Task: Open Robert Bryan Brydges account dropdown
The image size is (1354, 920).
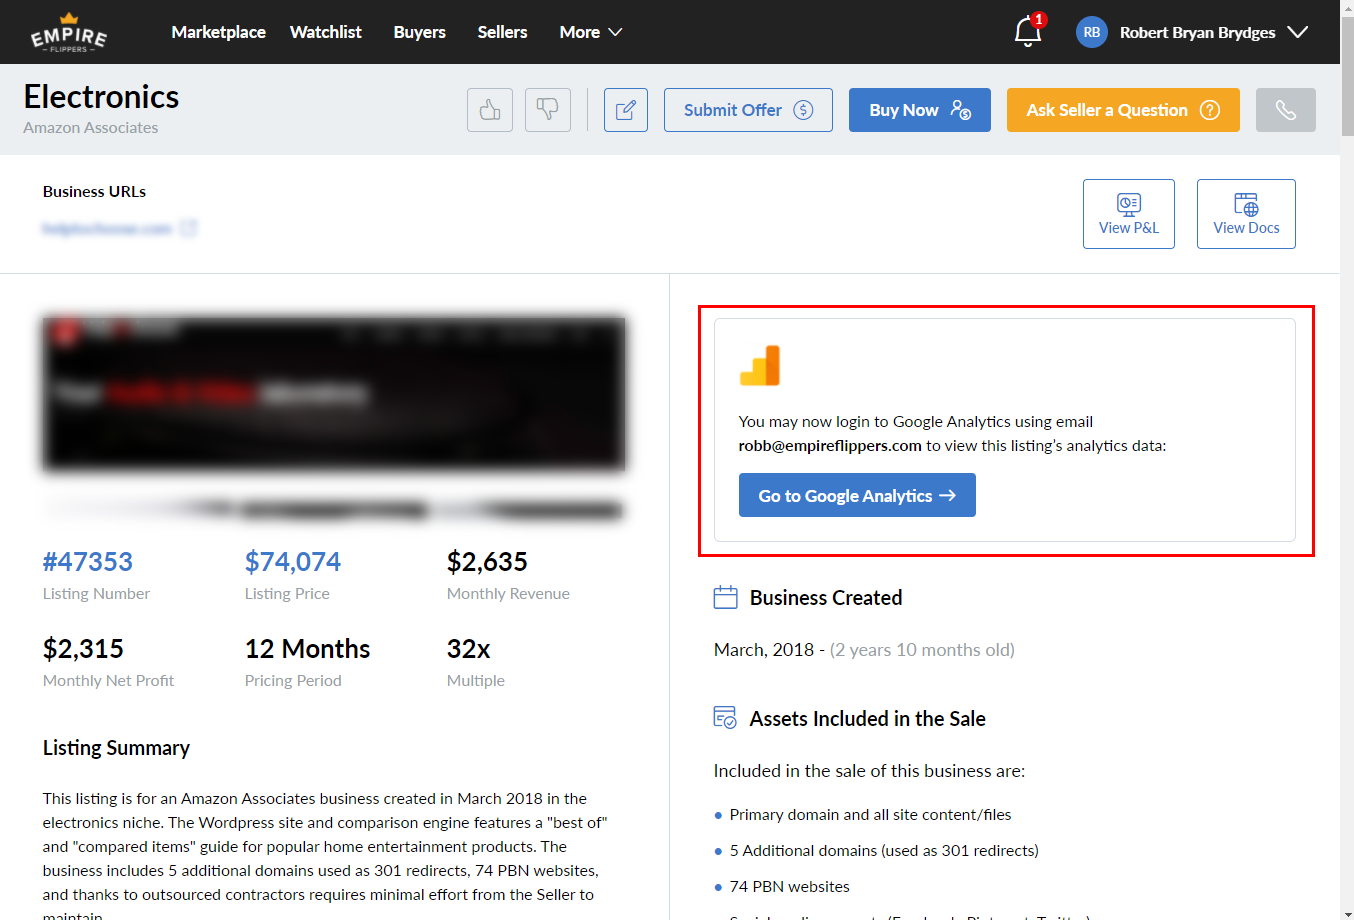Action: coord(1213,32)
